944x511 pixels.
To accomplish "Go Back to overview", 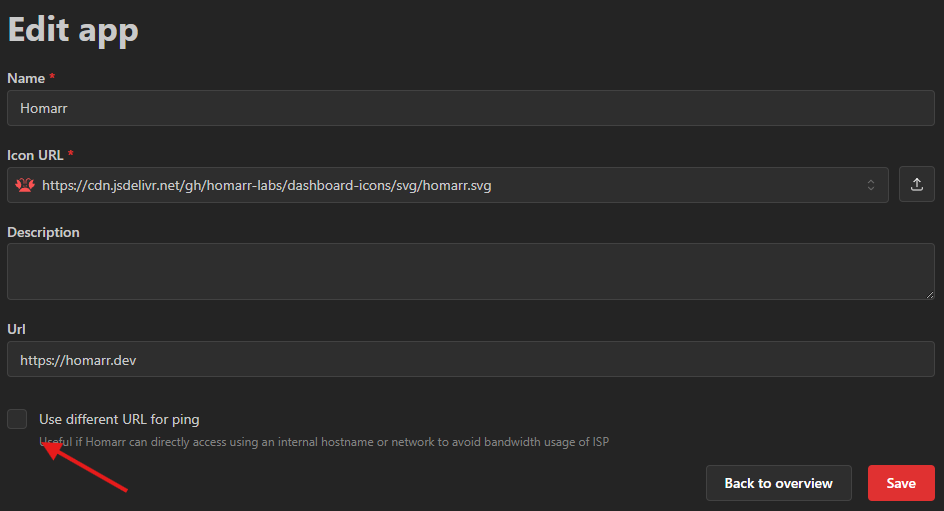I will 778,483.
